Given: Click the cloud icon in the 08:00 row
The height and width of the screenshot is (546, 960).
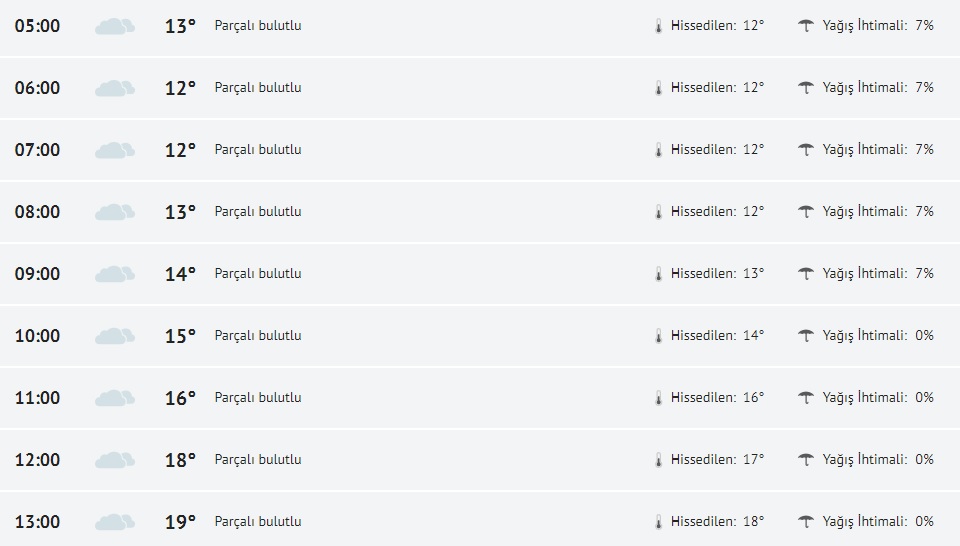Looking at the screenshot, I should pyautogui.click(x=114, y=212).
